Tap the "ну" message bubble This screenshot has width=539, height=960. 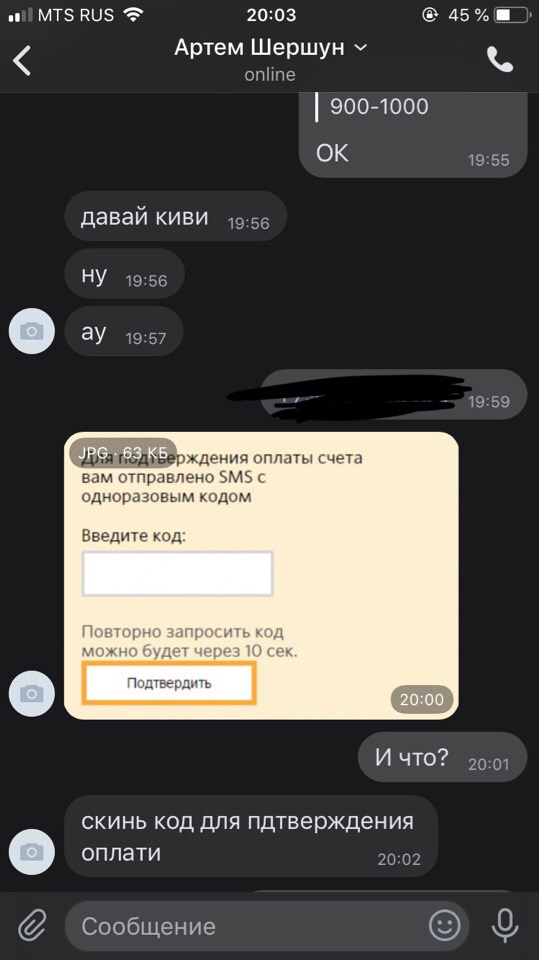click(124, 276)
